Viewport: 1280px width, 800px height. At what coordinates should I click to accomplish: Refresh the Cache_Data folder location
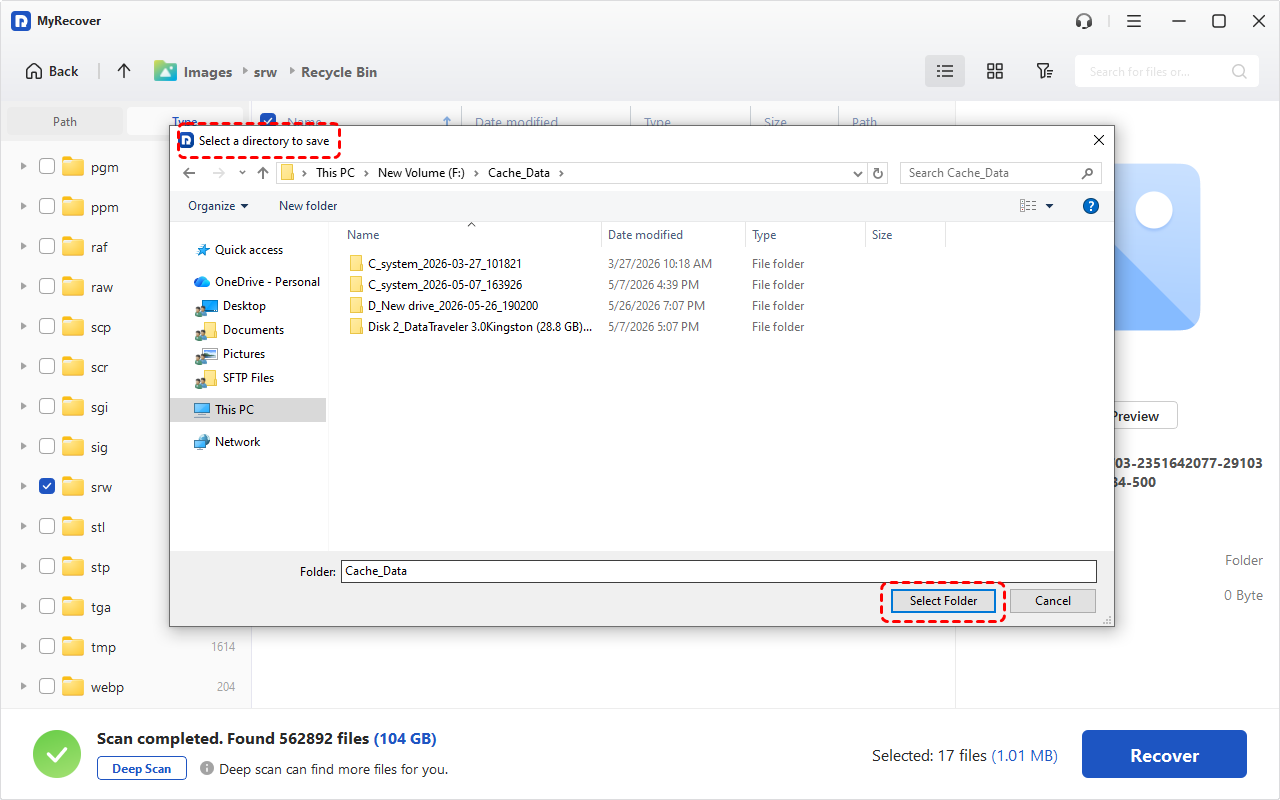(878, 173)
